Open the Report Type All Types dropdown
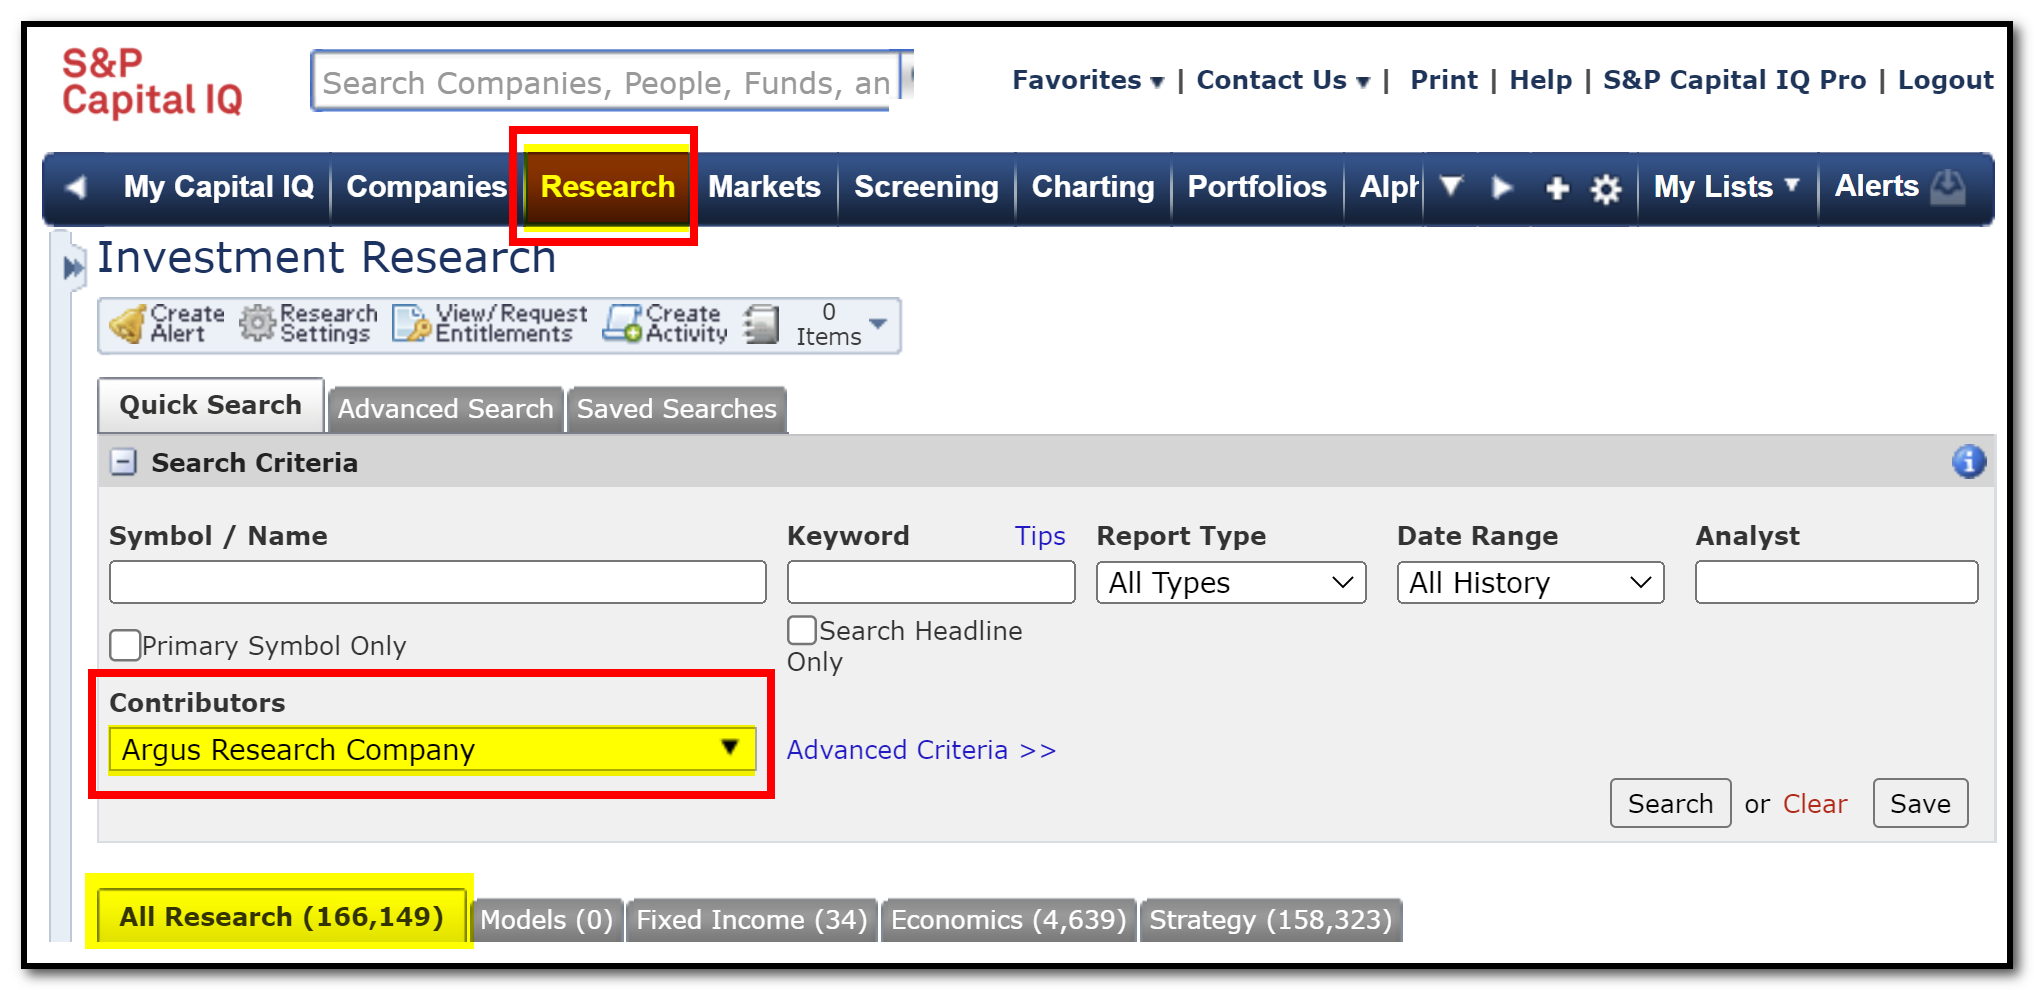This screenshot has height=990, width=2034. pos(1231,582)
